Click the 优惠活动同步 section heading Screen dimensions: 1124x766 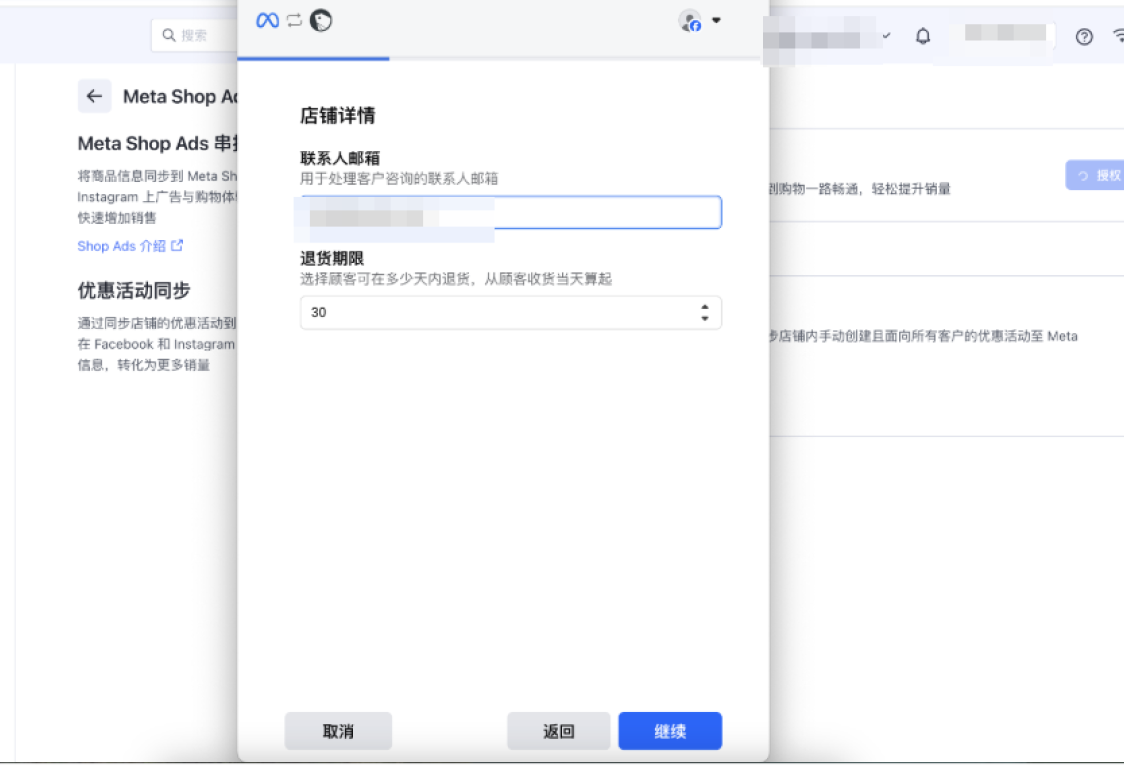(134, 290)
